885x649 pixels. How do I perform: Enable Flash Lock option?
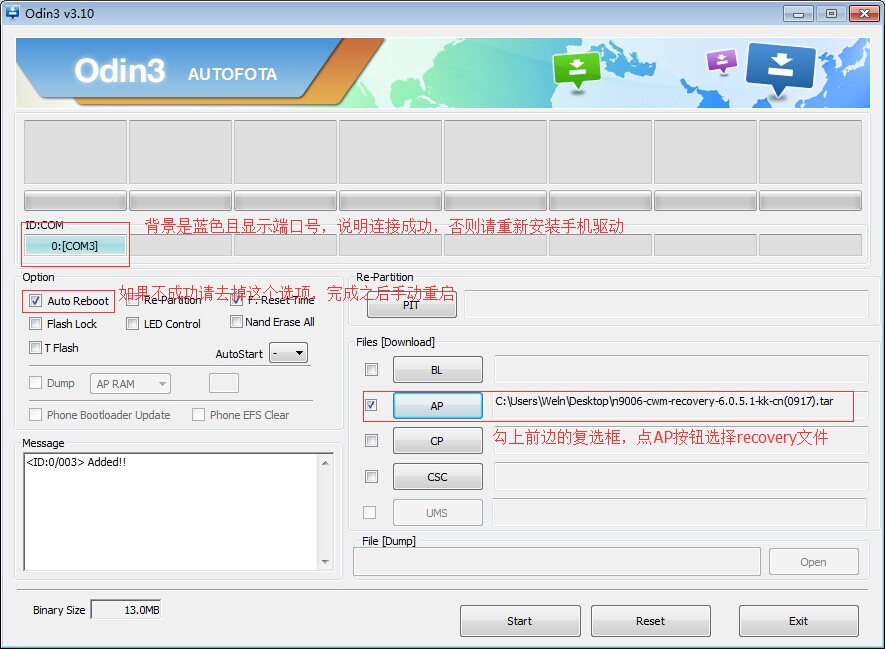[x=36, y=324]
